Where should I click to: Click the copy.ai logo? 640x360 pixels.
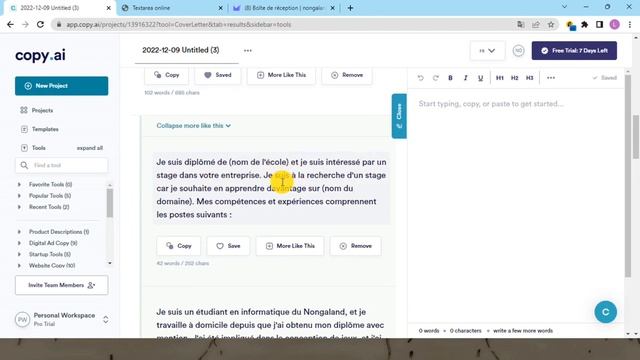40,56
